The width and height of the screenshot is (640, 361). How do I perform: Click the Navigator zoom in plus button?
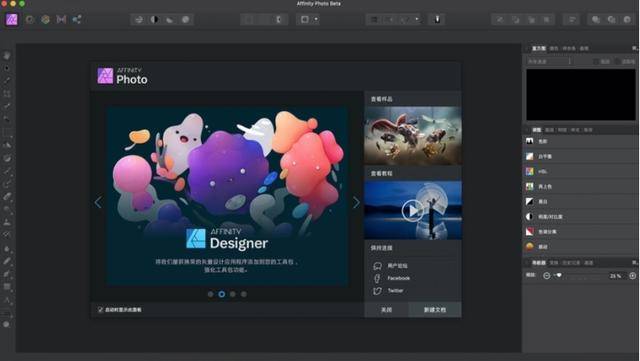(632, 276)
